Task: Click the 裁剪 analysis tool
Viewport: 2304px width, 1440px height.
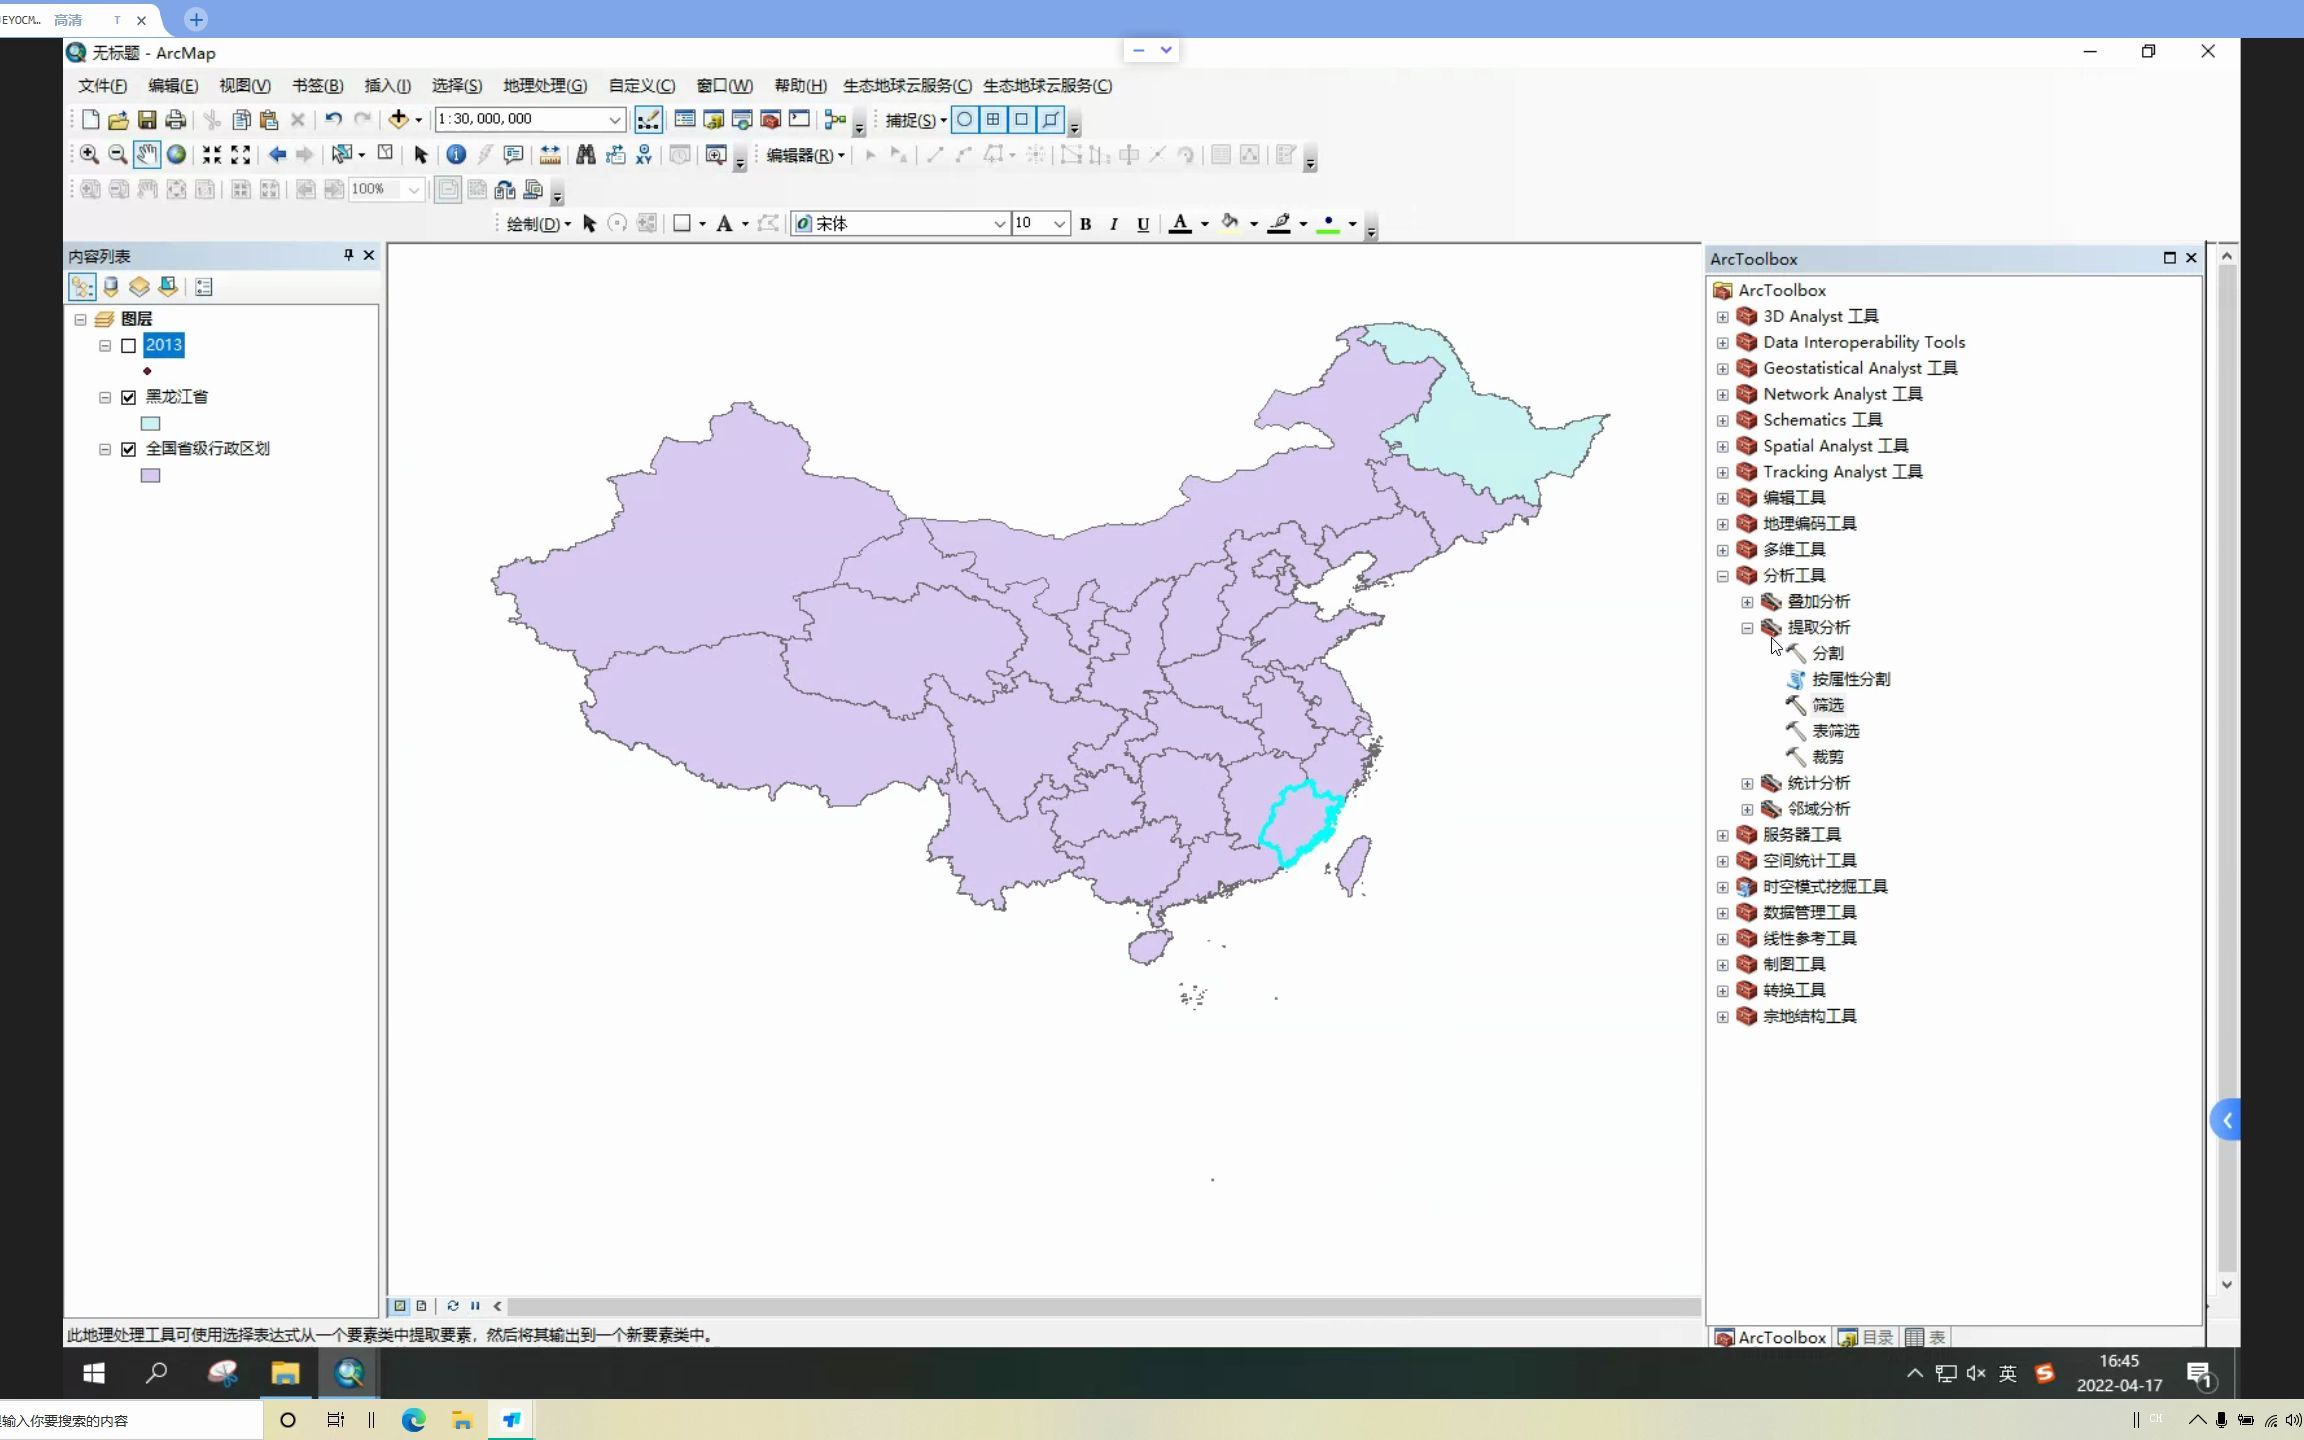Action: (1828, 755)
